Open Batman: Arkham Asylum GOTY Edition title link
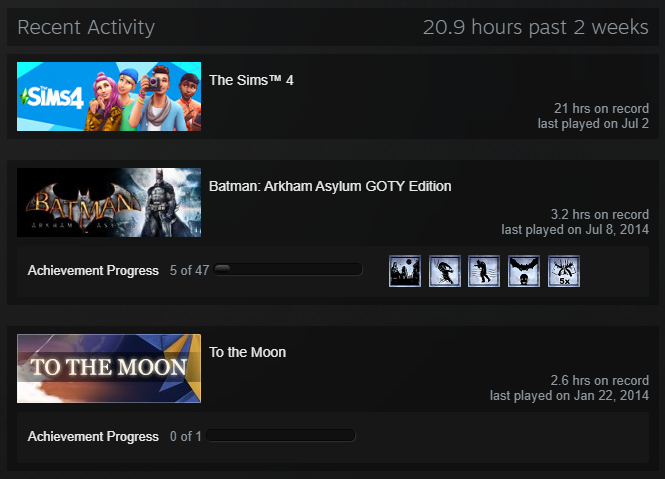 pos(330,186)
